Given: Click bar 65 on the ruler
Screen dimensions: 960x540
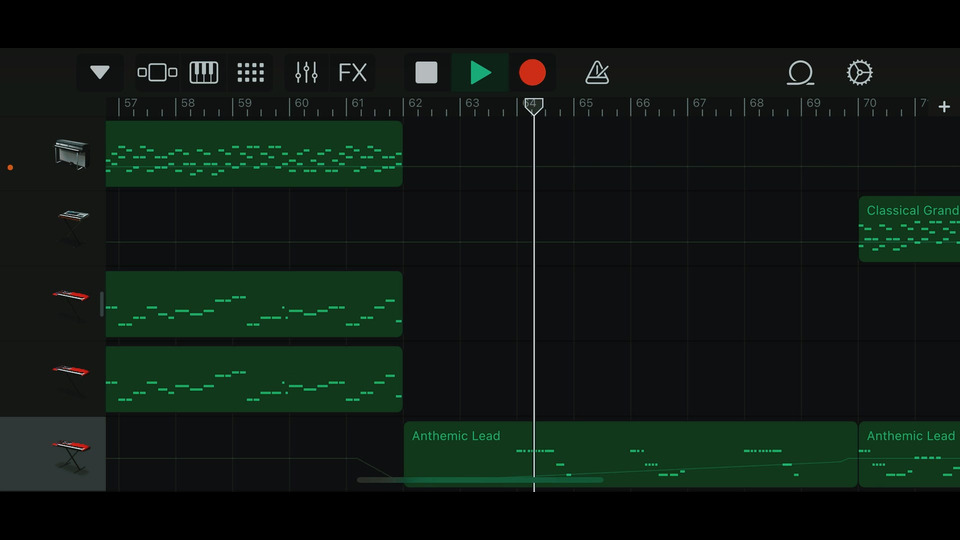Looking at the screenshot, I should click(586, 103).
